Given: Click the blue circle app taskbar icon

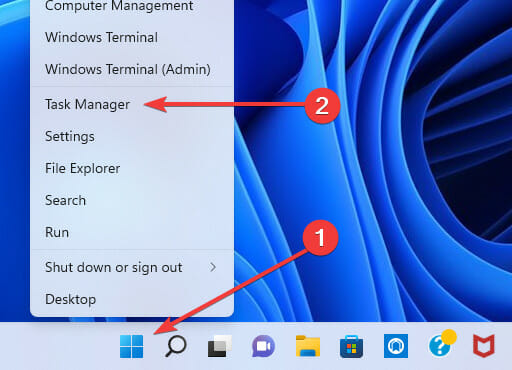Looking at the screenshot, I should [396, 346].
